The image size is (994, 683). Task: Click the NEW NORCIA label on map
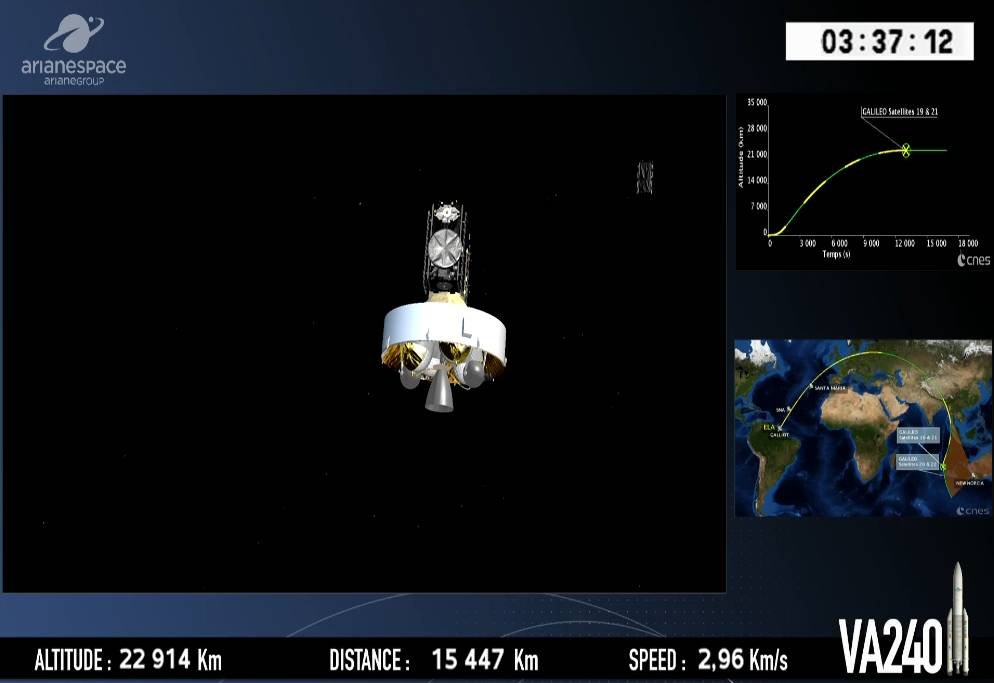pyautogui.click(x=970, y=483)
